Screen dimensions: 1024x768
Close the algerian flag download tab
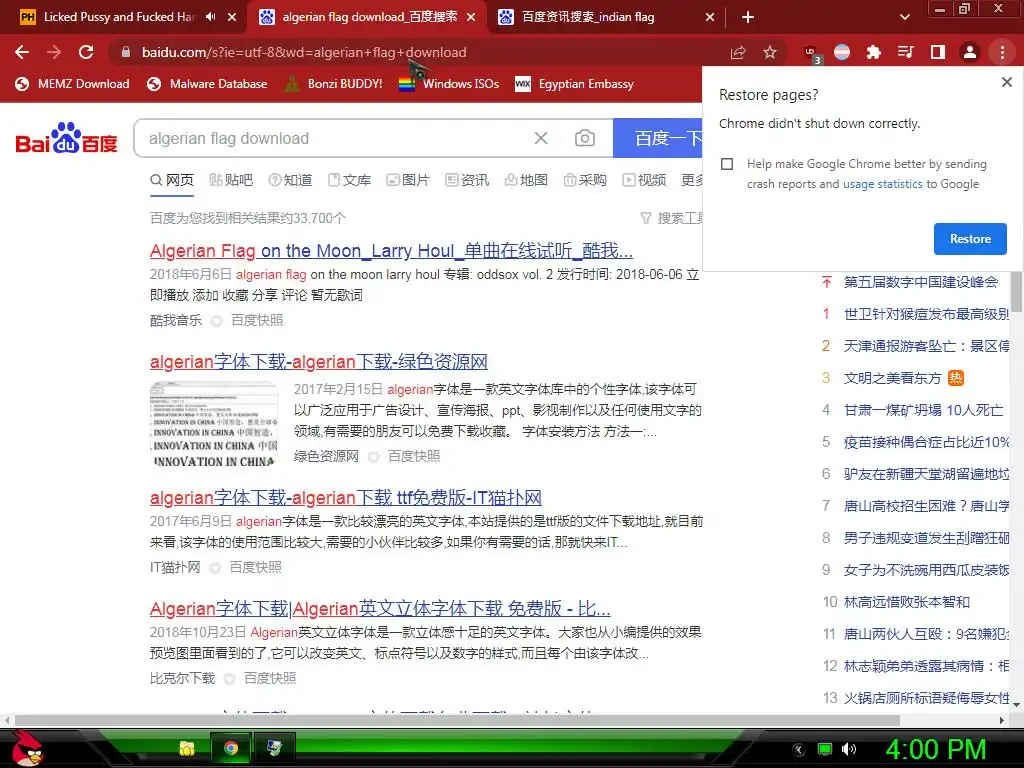[x=471, y=17]
